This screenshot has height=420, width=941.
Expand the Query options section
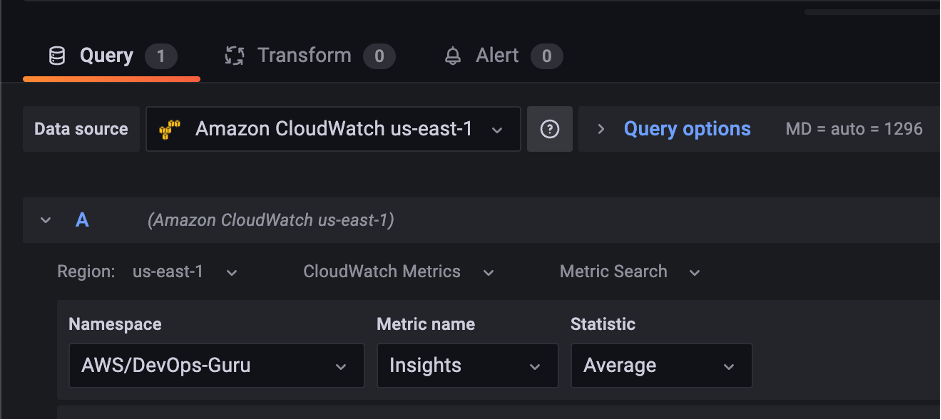[601, 129]
